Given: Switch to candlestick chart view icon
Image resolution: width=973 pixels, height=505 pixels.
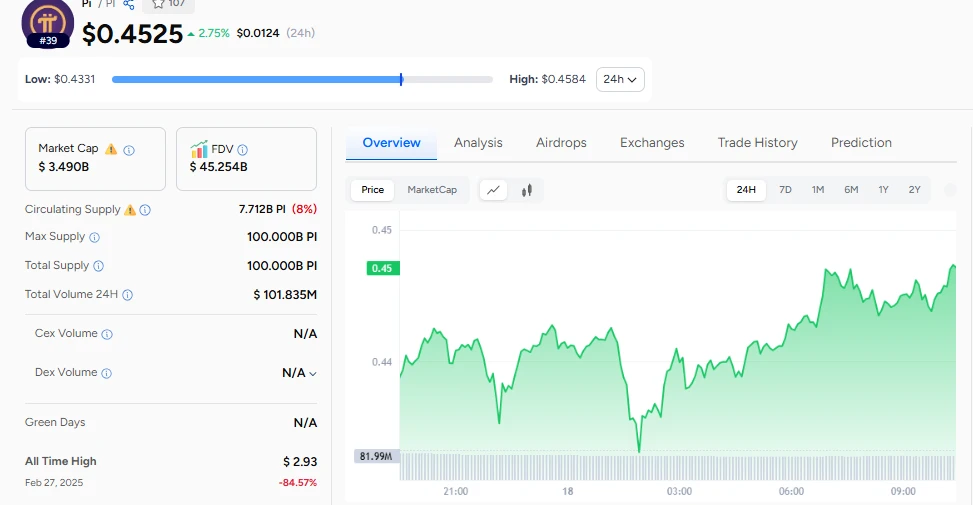Looking at the screenshot, I should [527, 190].
